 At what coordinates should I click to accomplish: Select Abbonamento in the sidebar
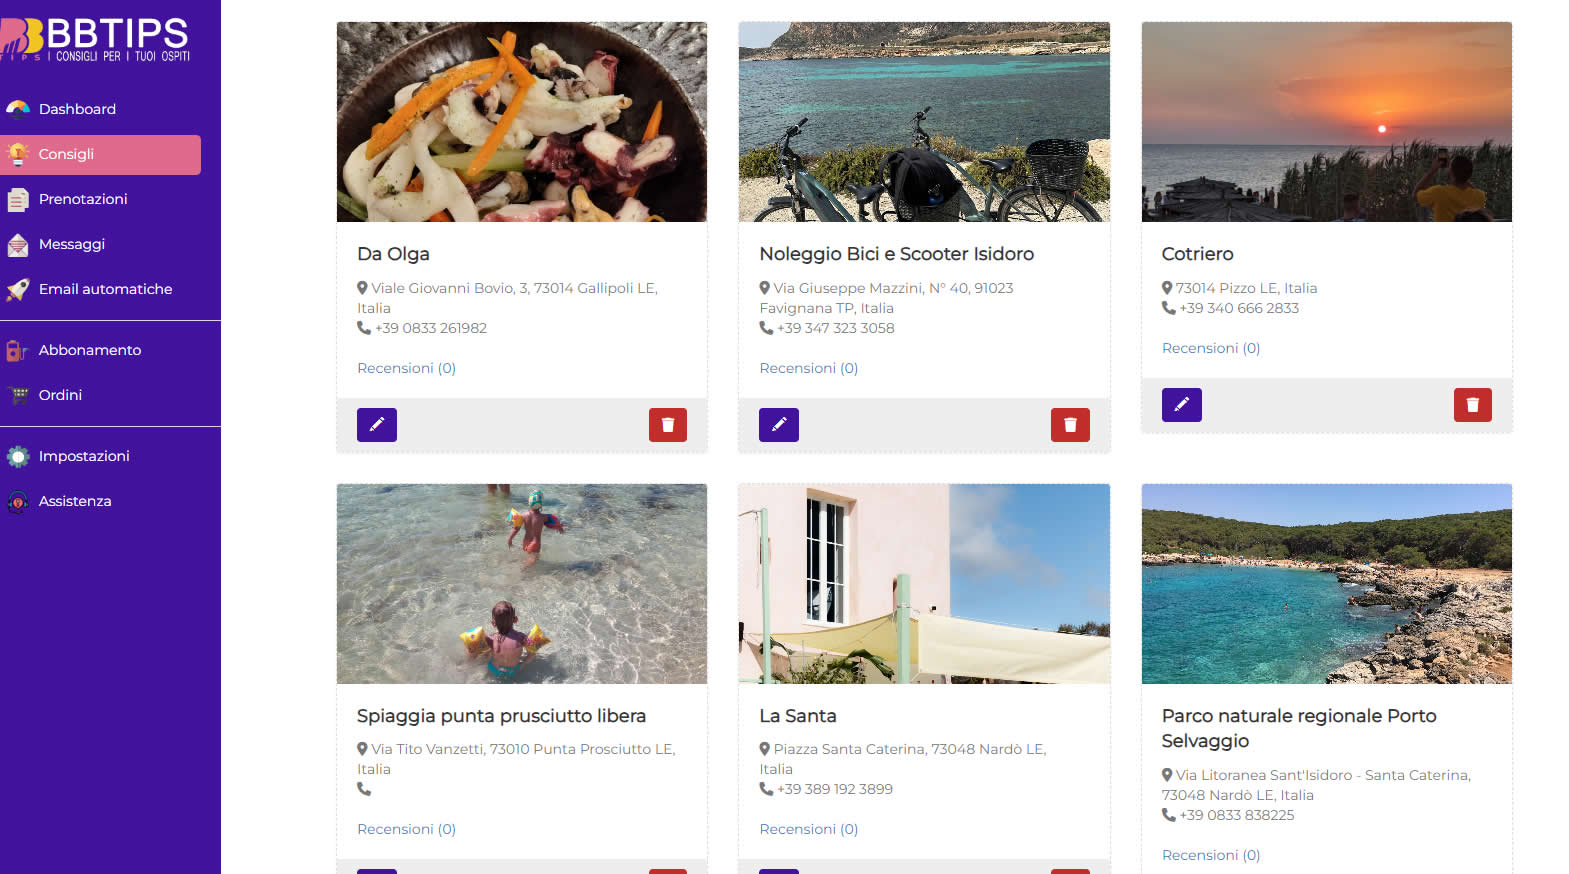tap(89, 350)
